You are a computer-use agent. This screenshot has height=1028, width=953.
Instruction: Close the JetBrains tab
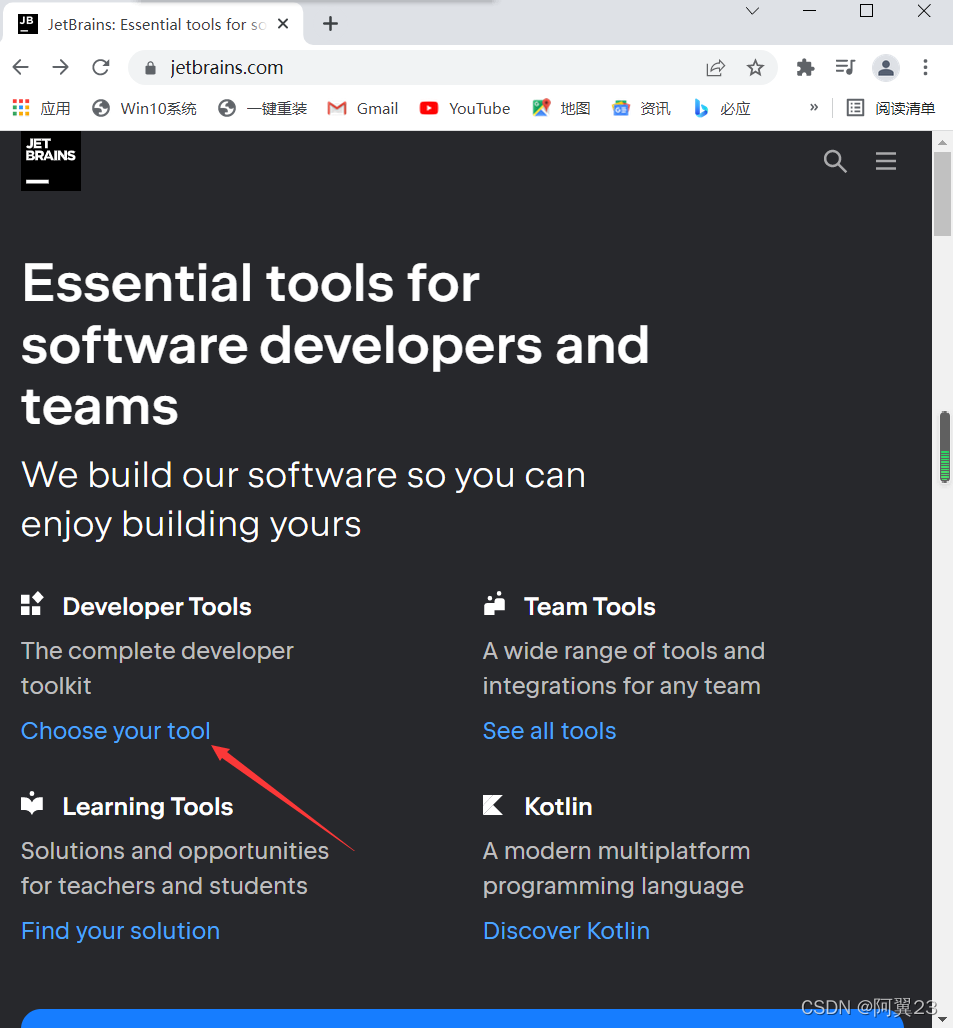283,24
